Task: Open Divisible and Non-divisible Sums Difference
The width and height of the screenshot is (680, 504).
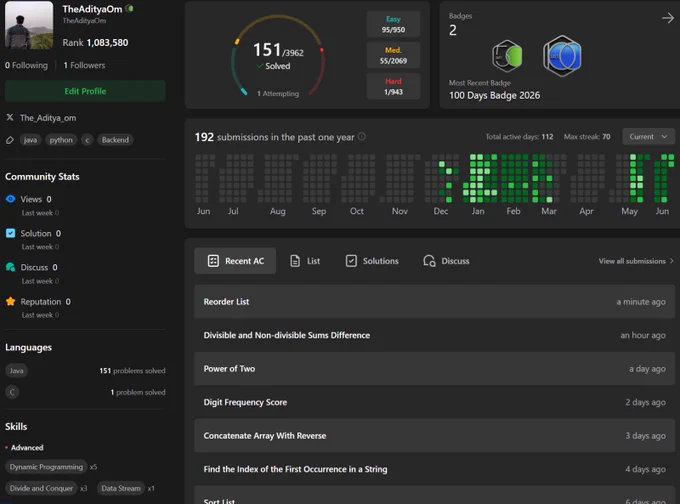Action: pos(434,335)
